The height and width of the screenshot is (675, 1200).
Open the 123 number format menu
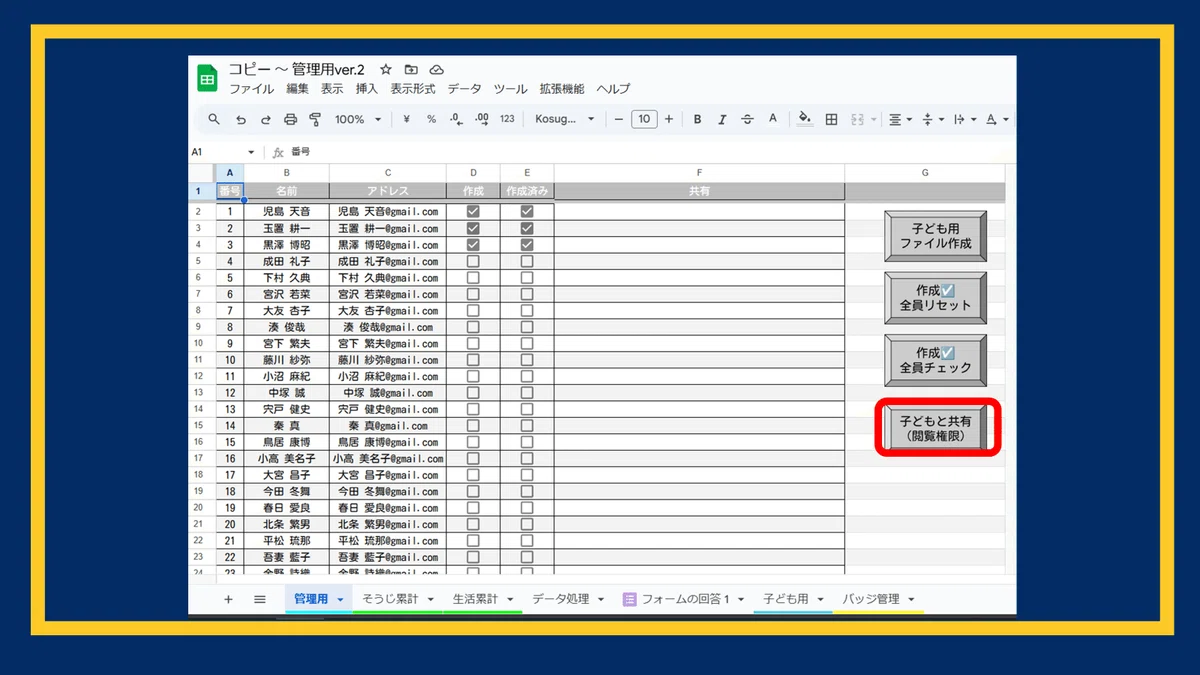pyautogui.click(x=507, y=119)
